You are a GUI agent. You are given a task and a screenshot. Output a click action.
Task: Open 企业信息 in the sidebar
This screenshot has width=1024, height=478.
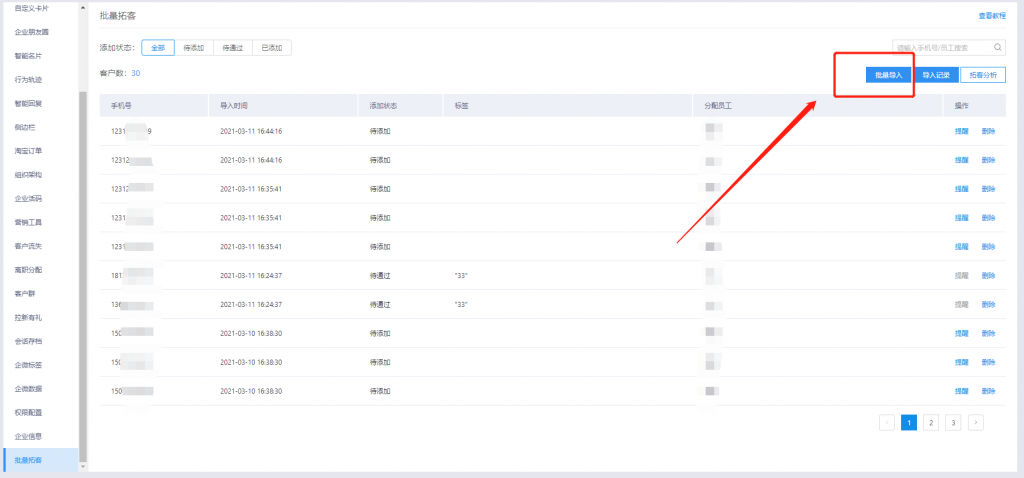[x=28, y=436]
